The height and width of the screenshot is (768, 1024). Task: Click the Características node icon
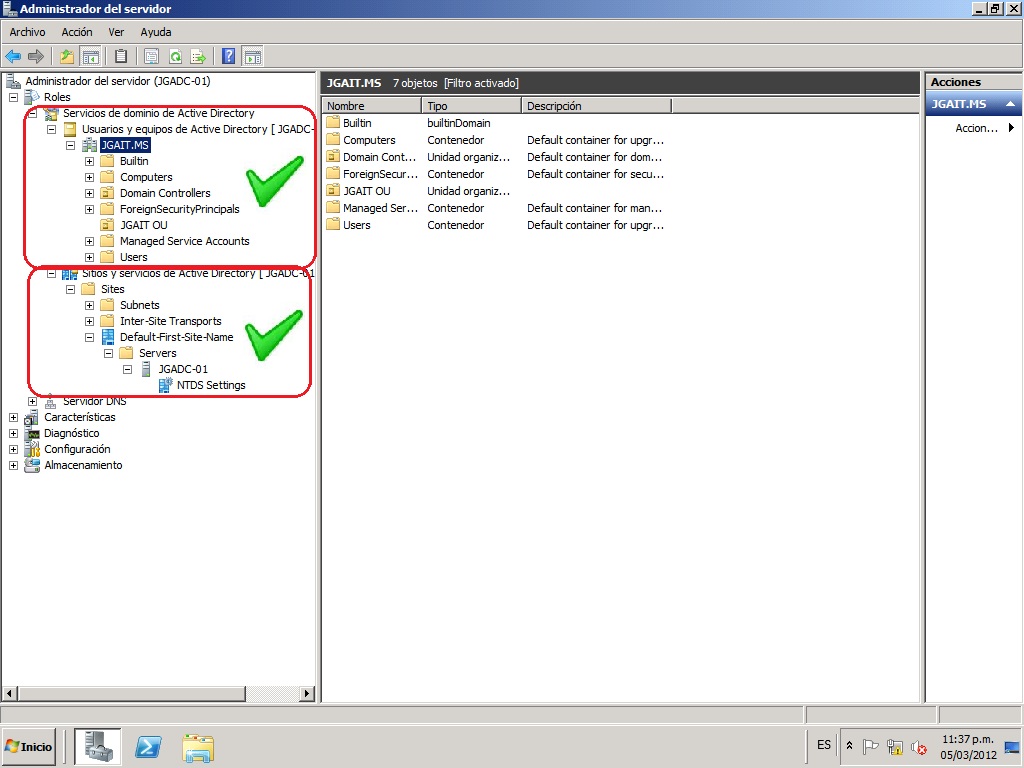tap(32, 417)
